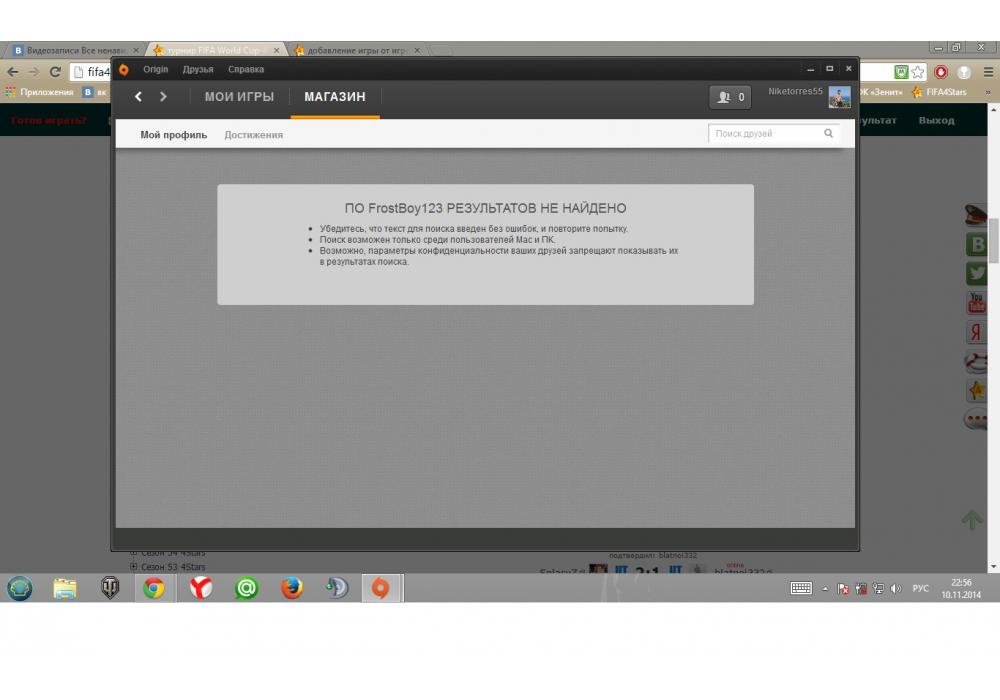Click the Поиск друзей search field
This screenshot has height=700, width=1000.
click(x=765, y=134)
